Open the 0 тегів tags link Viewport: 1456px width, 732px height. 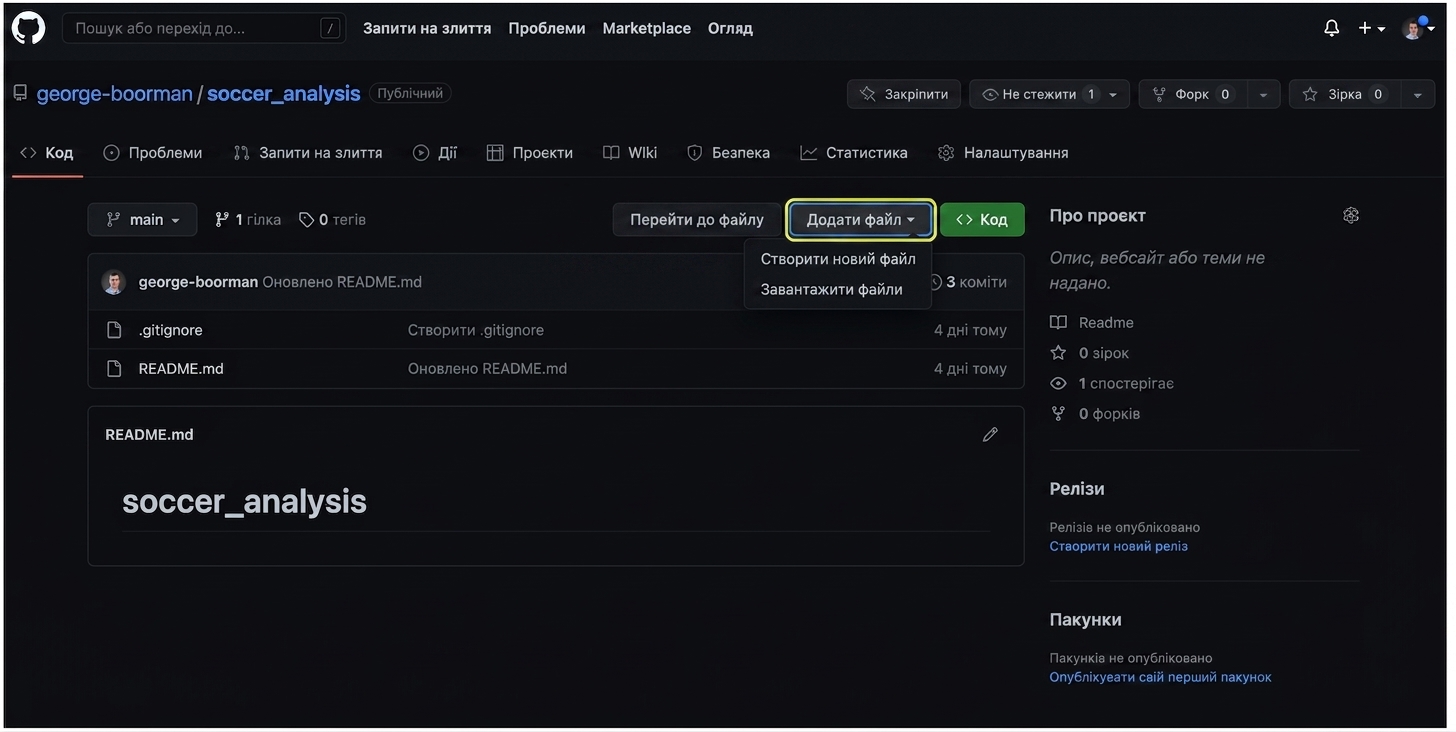pos(333,220)
